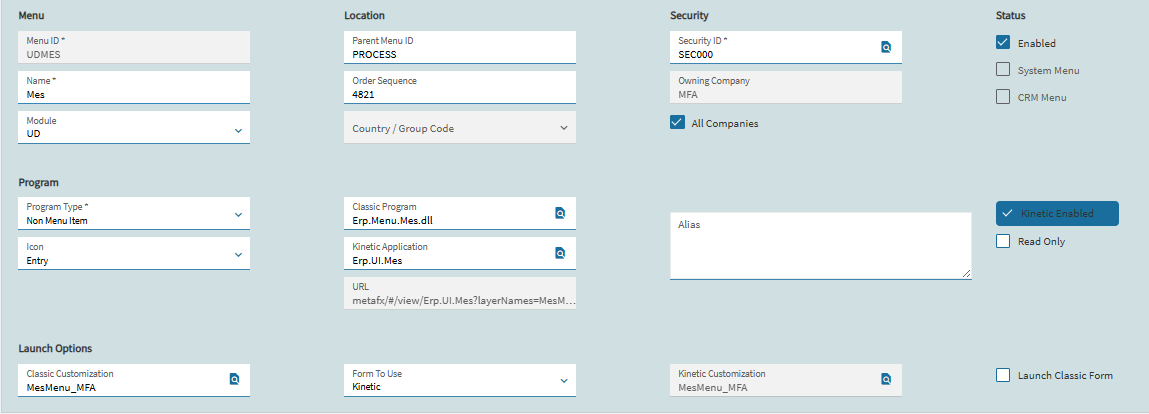
Task: Open Security ID search lookup icon
Action: click(885, 48)
